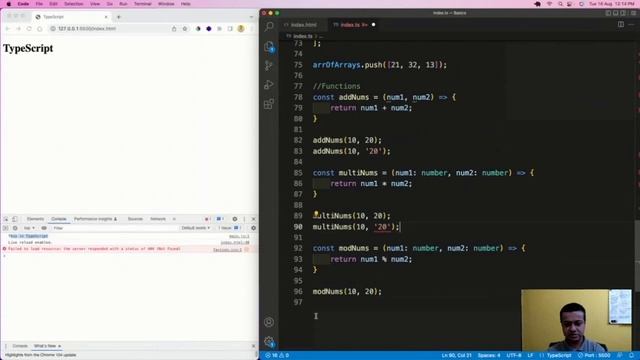This screenshot has width=640, height=360.
Task: Clear the DevTools console
Action: click(15, 228)
